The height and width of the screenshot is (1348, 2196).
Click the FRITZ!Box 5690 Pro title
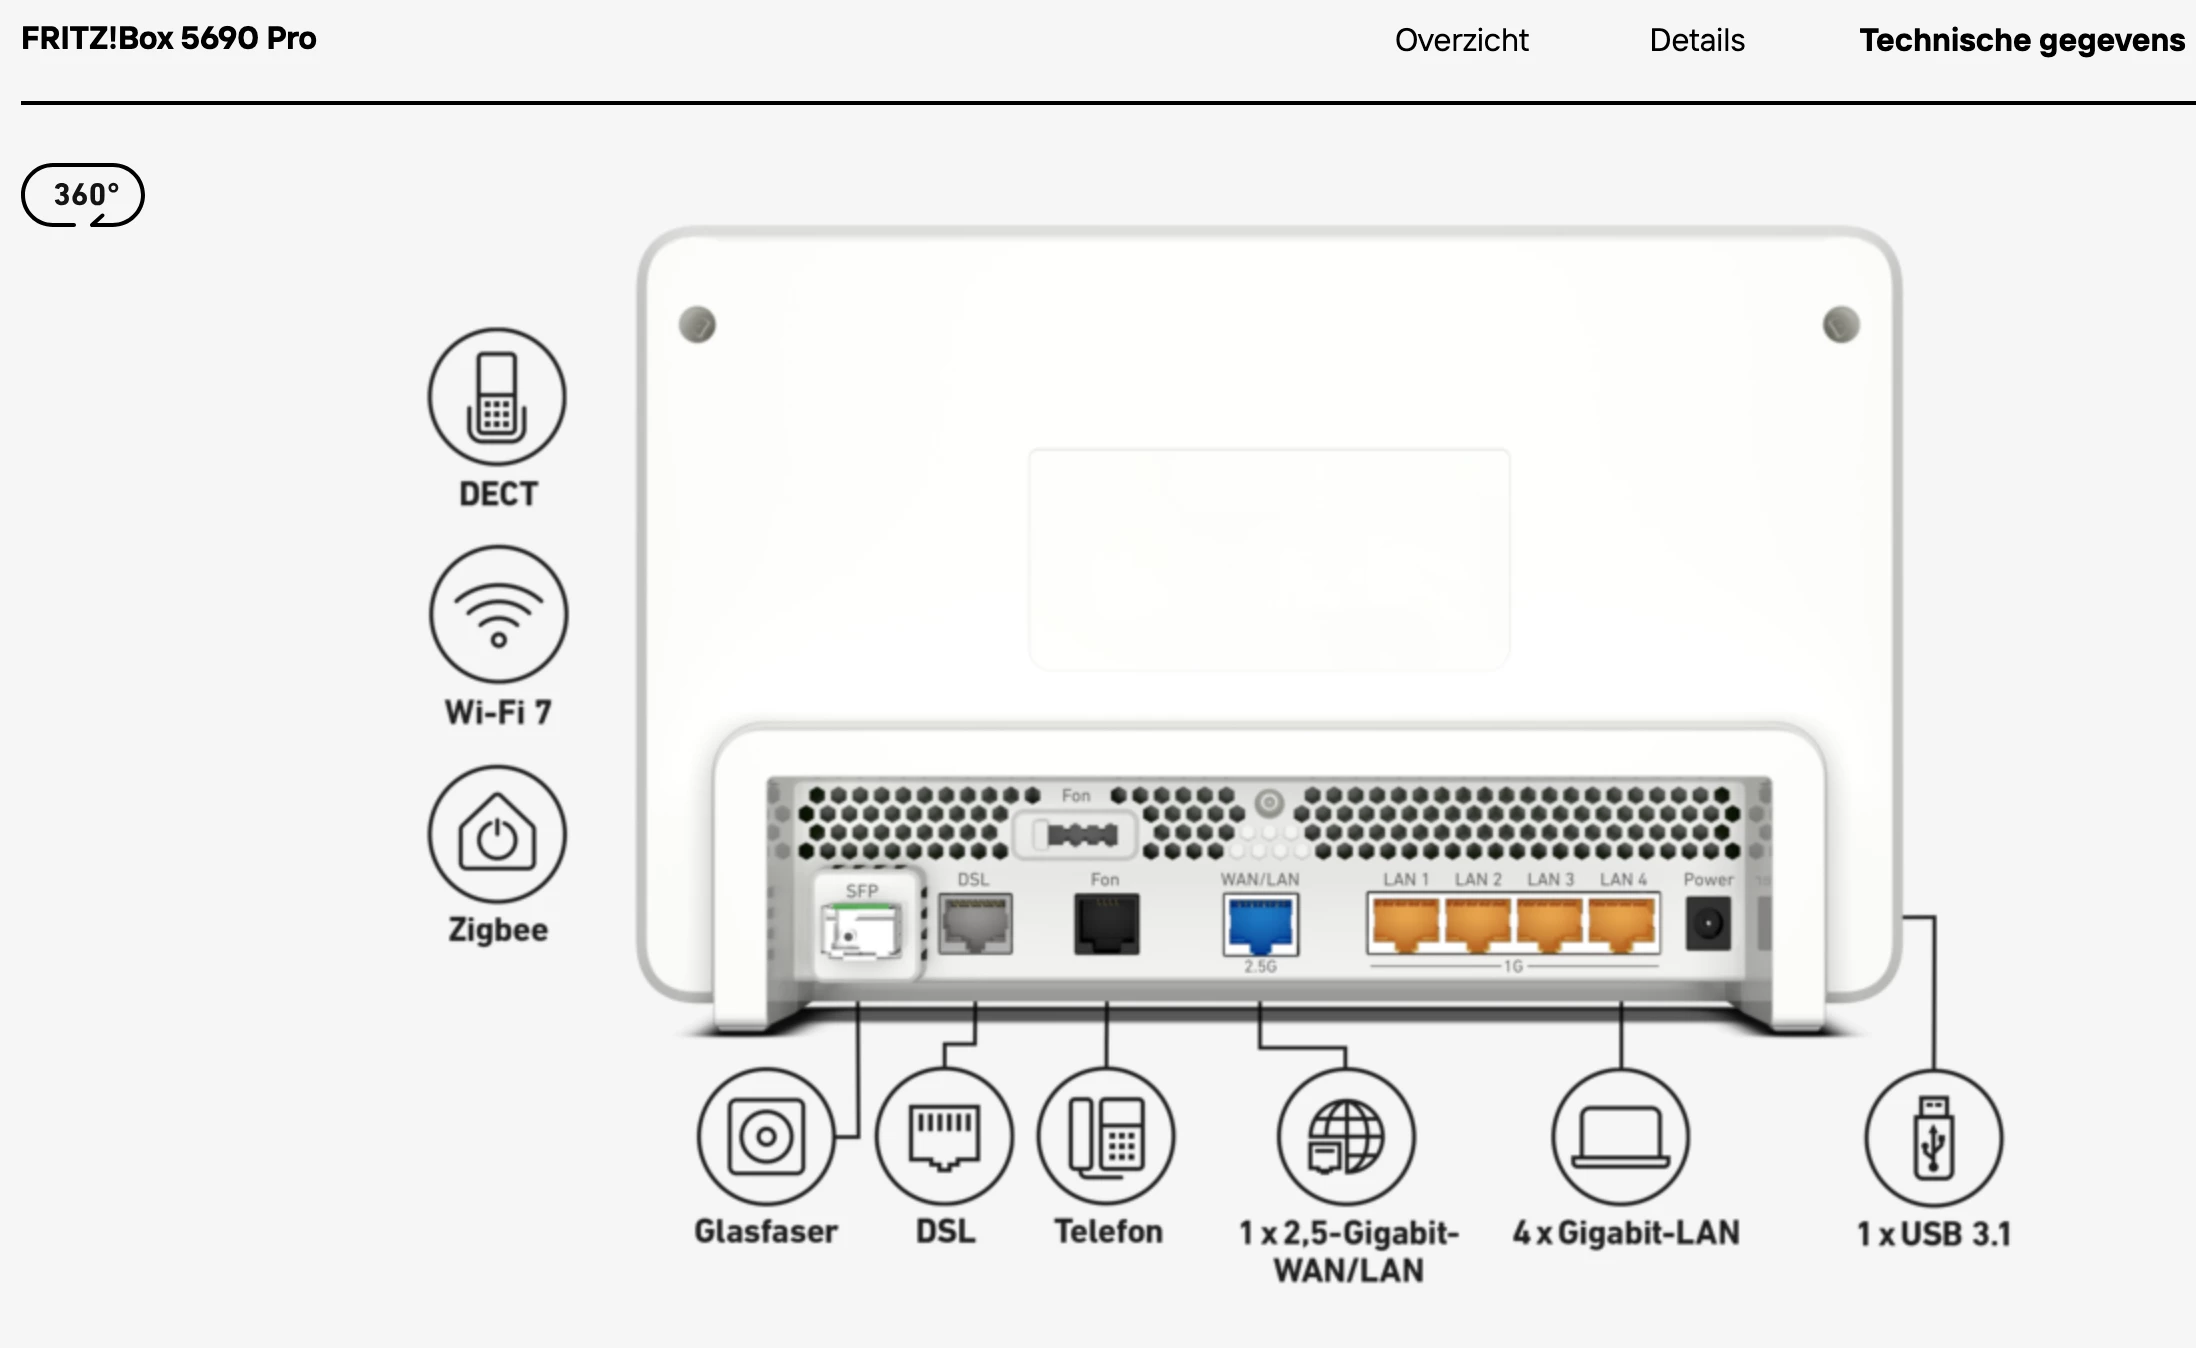pyautogui.click(x=169, y=38)
